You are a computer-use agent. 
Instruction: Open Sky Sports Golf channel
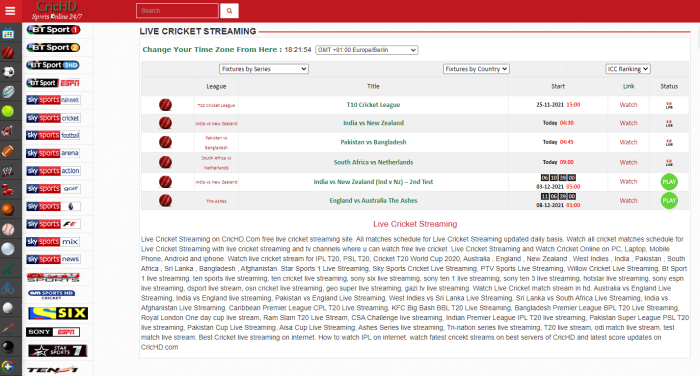(53, 188)
